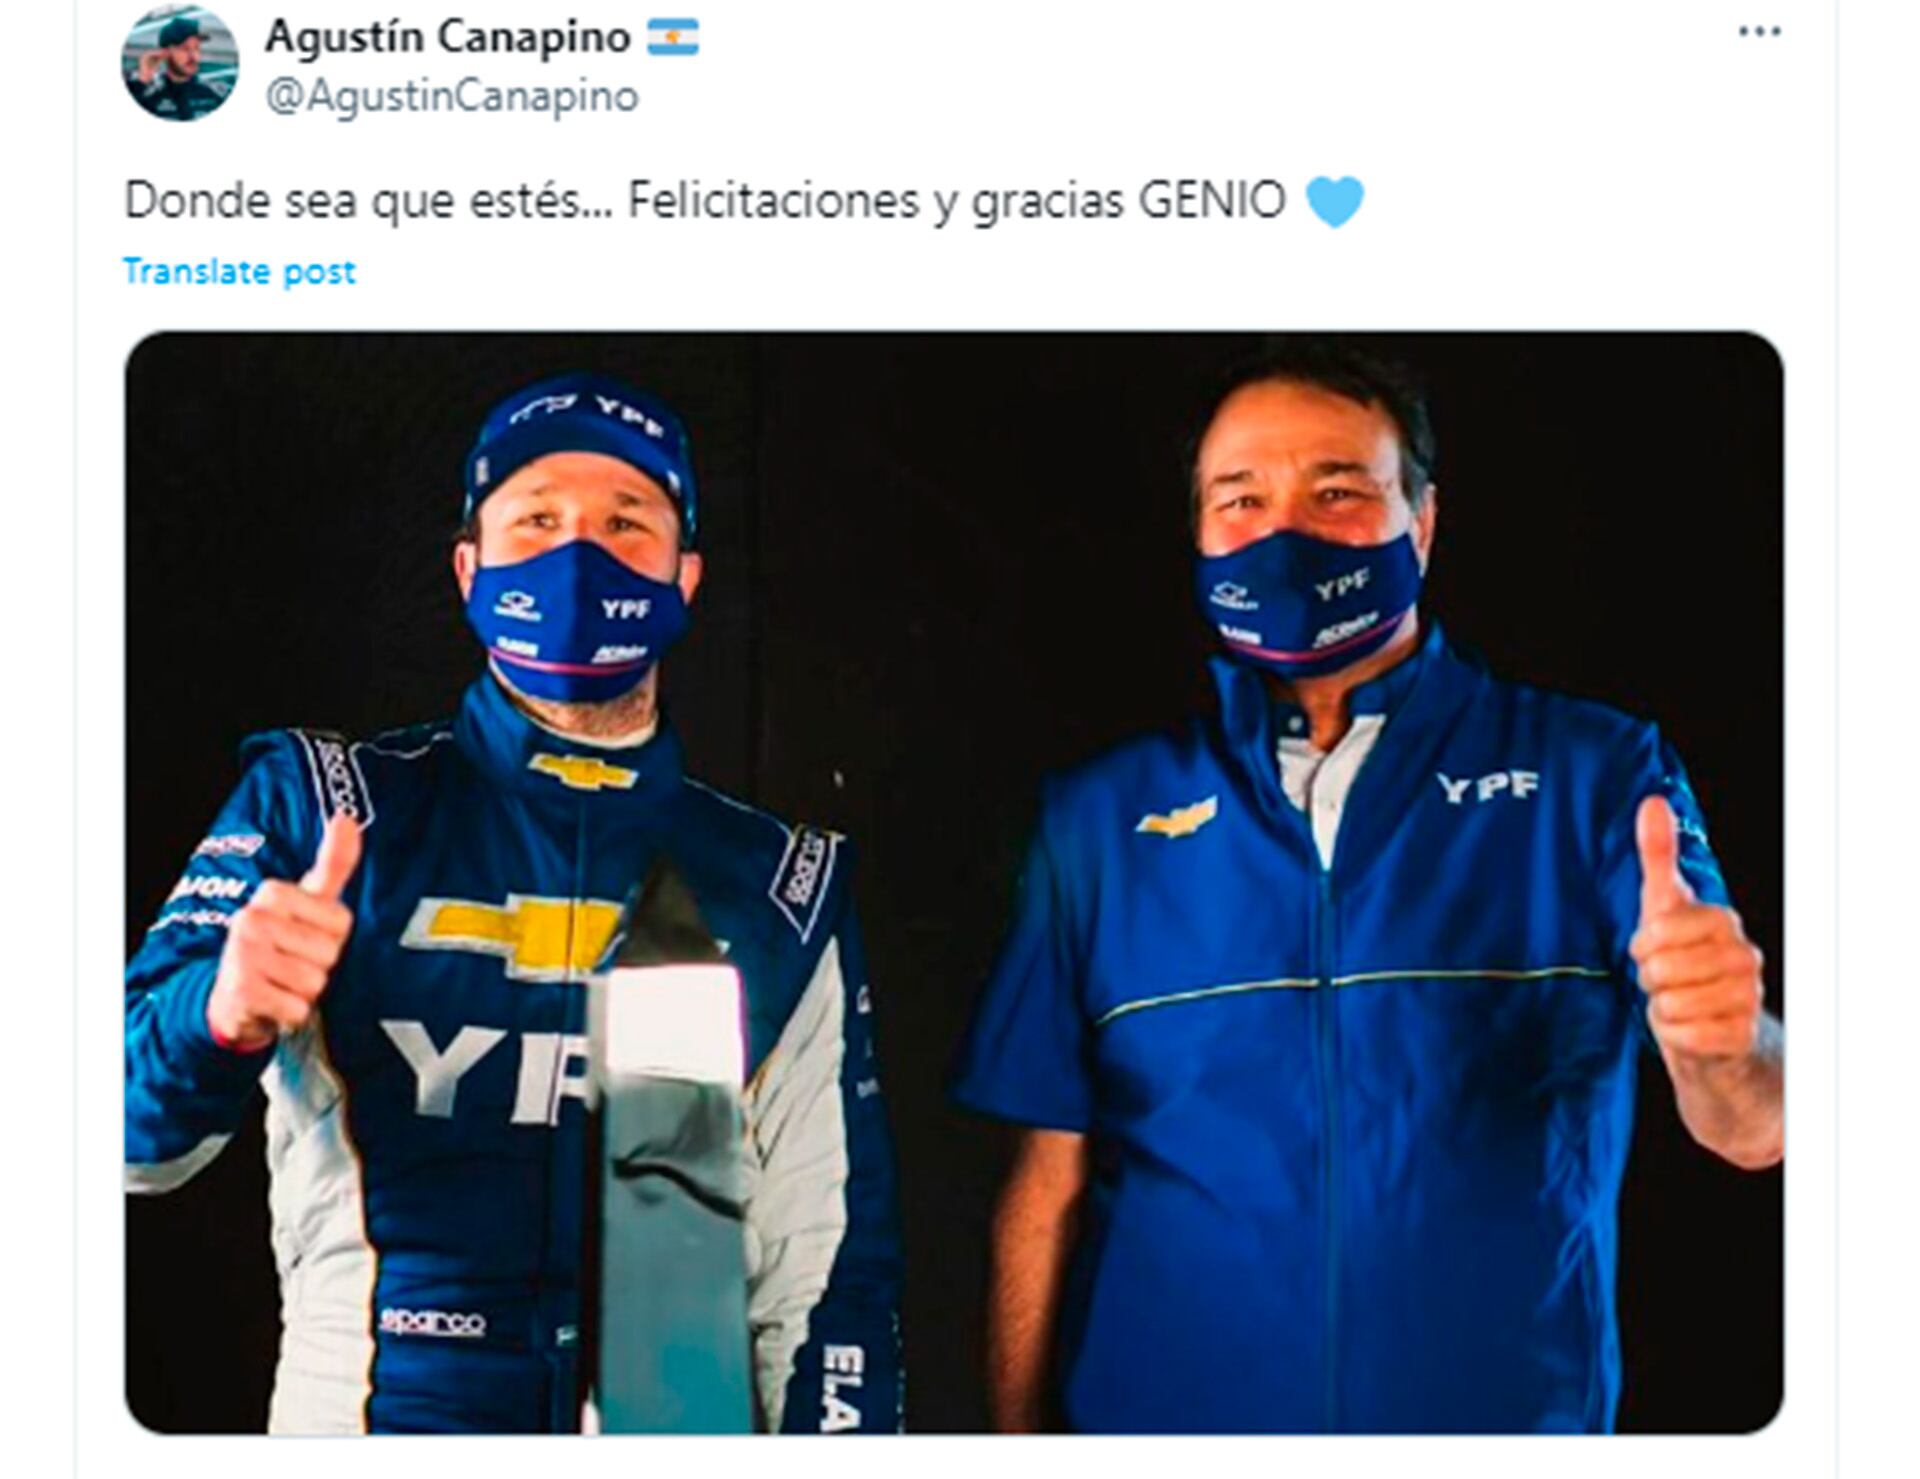The image size is (1920, 1479).
Task: Click the blue YPF cap in photo
Action: (x=580, y=438)
